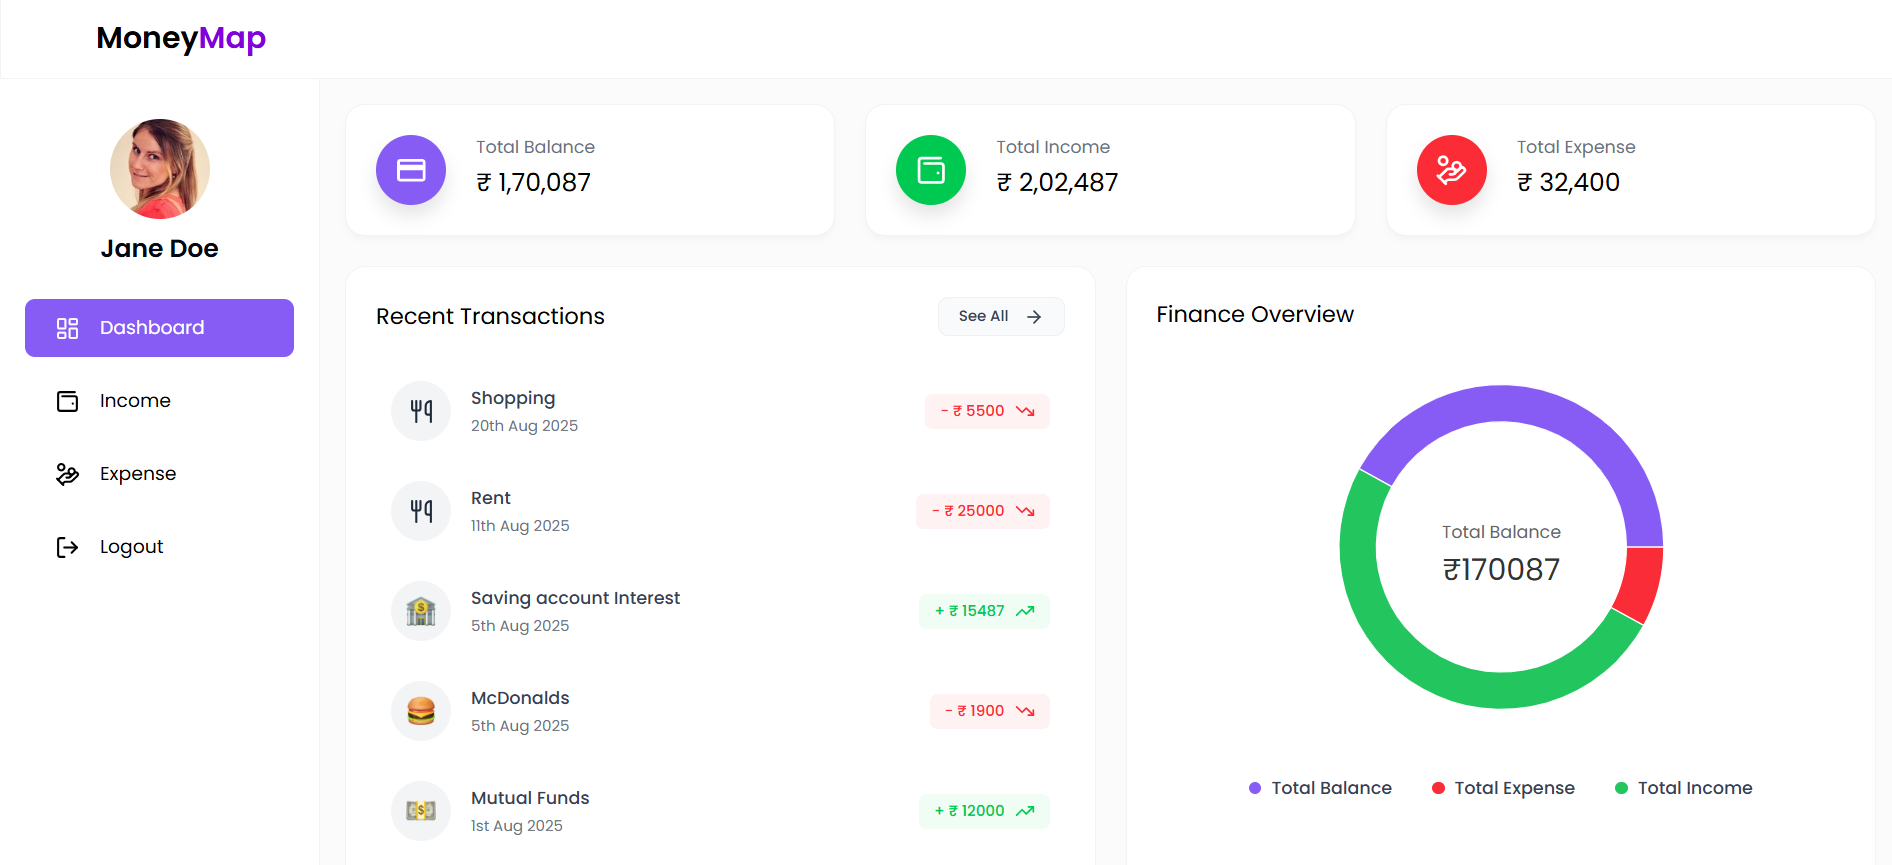Open the Dashboard sidebar menu item
This screenshot has height=865, width=1892.
tap(159, 328)
